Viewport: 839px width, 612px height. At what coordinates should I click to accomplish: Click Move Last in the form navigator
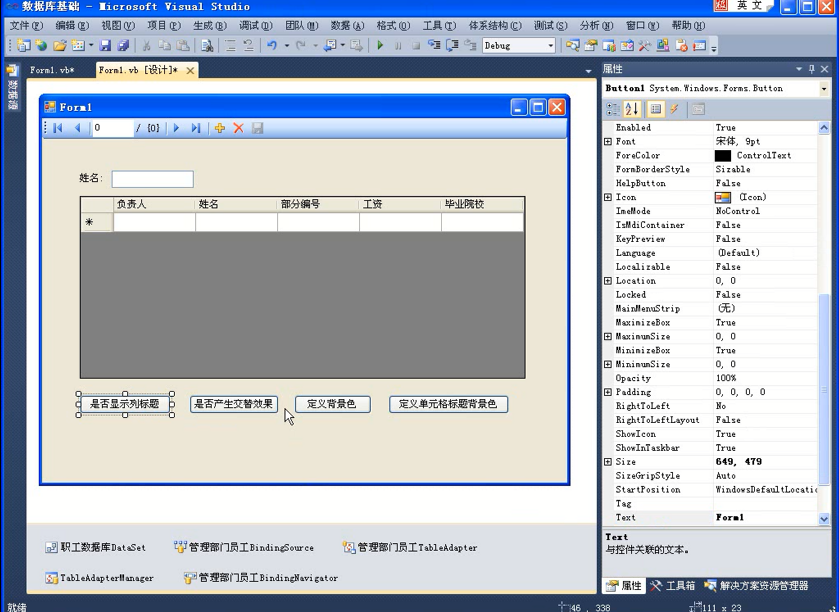tap(196, 128)
